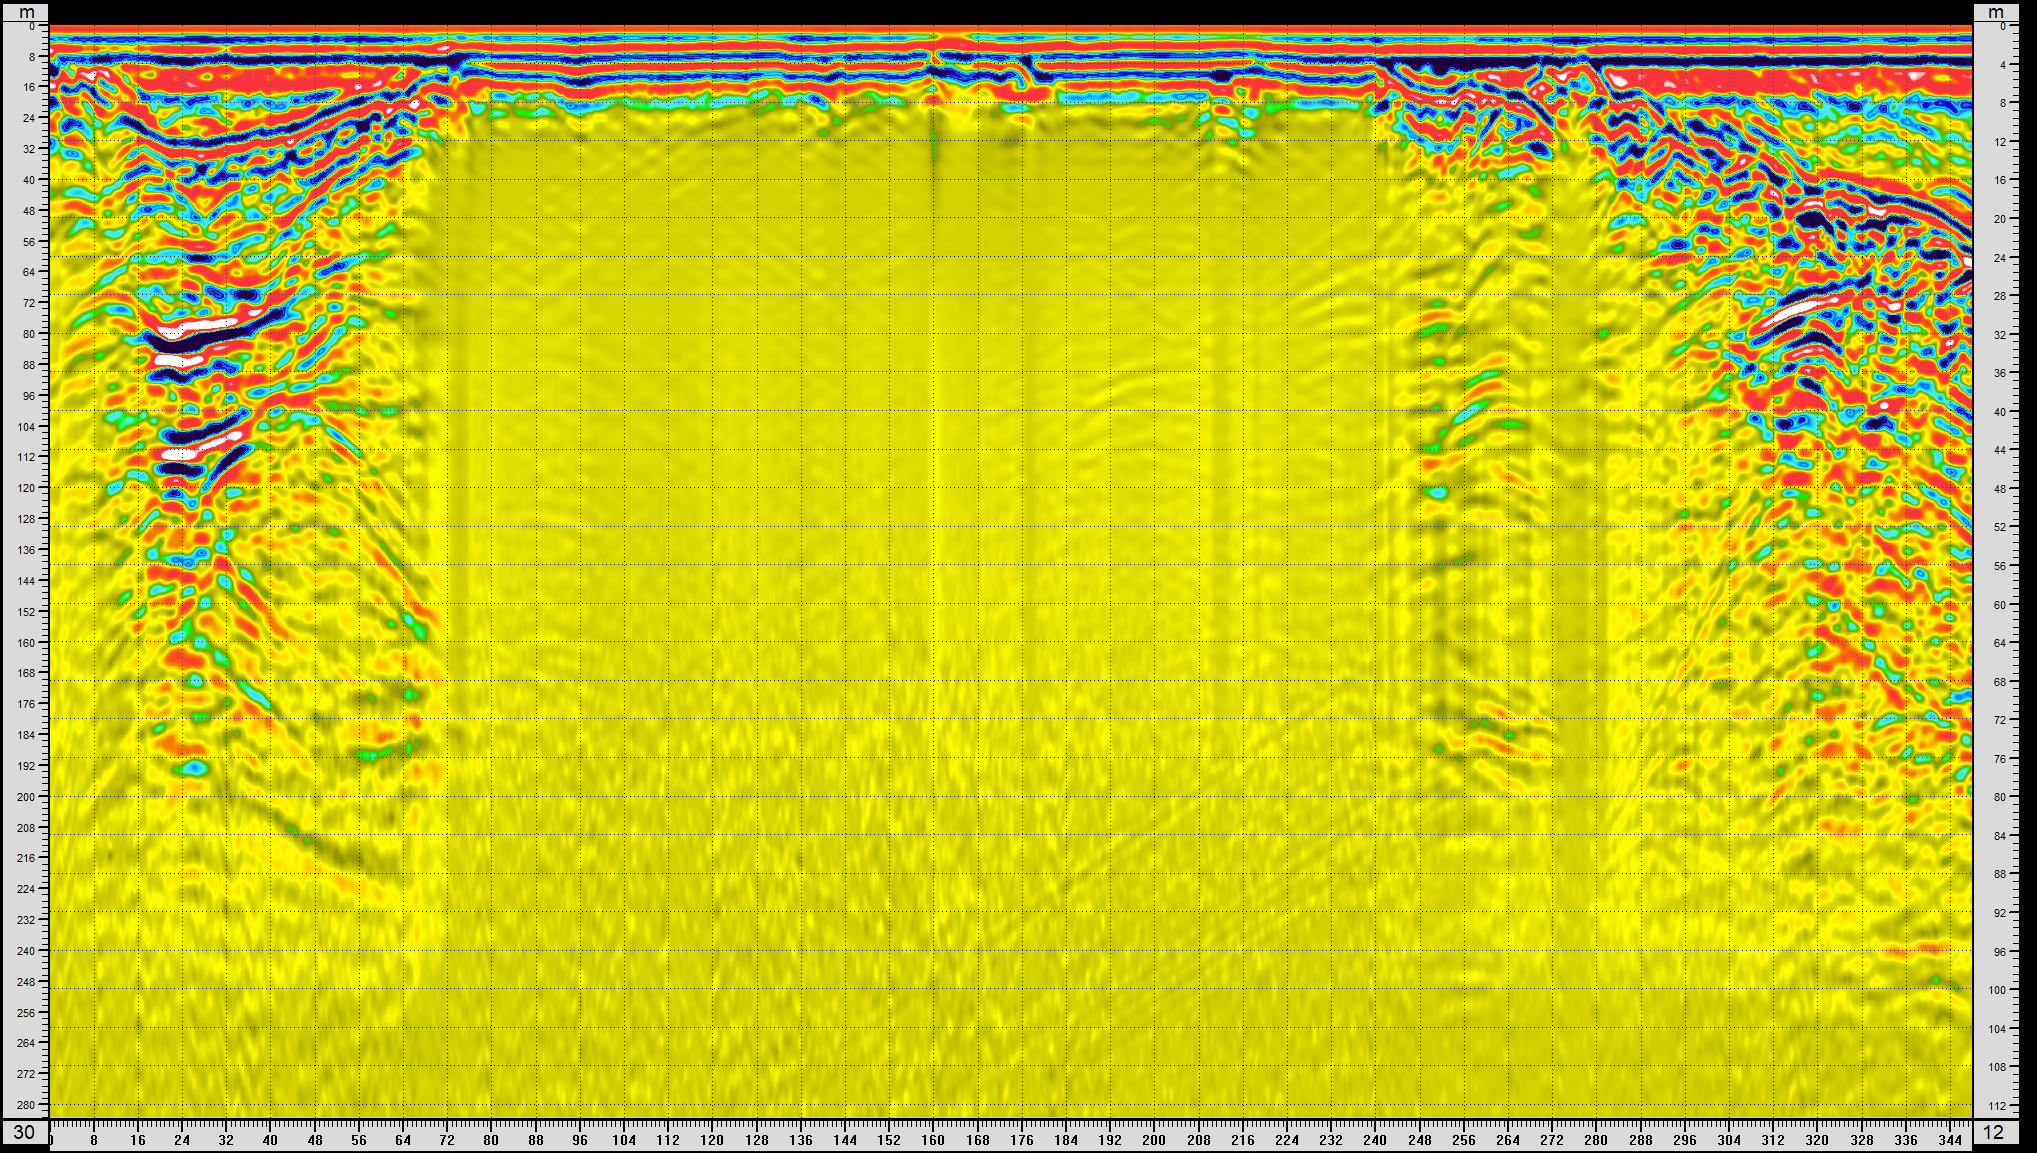Select the "36" label on the right depth axis
The image size is (2037, 1153).
click(2000, 373)
